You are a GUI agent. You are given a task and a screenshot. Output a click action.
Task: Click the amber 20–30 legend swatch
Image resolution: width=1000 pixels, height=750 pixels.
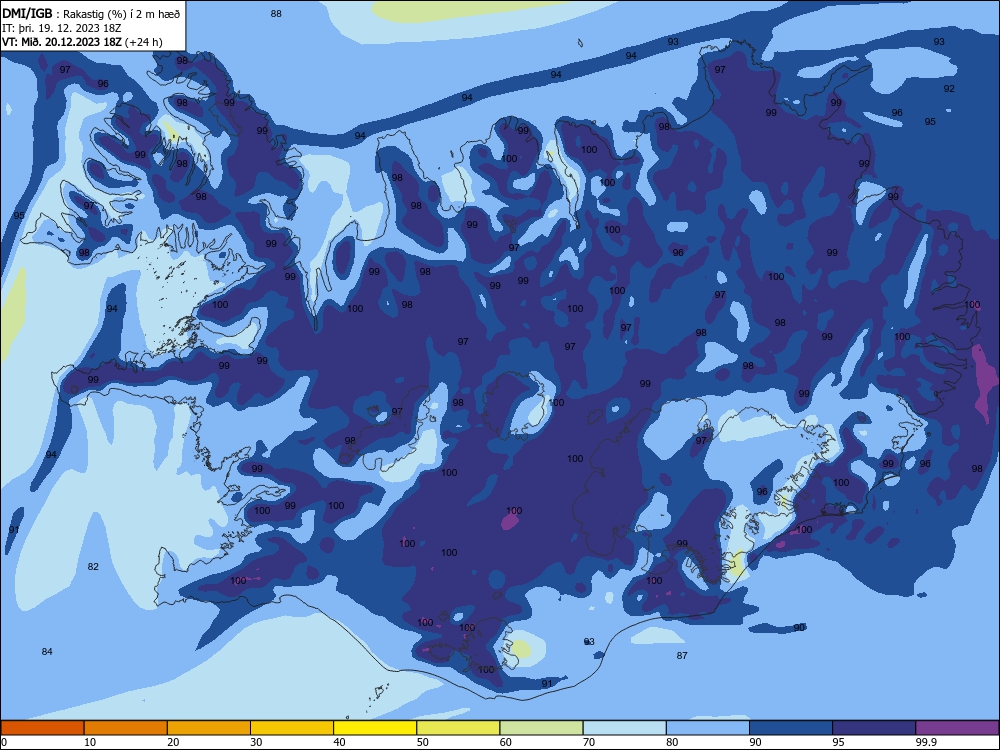click(x=209, y=728)
